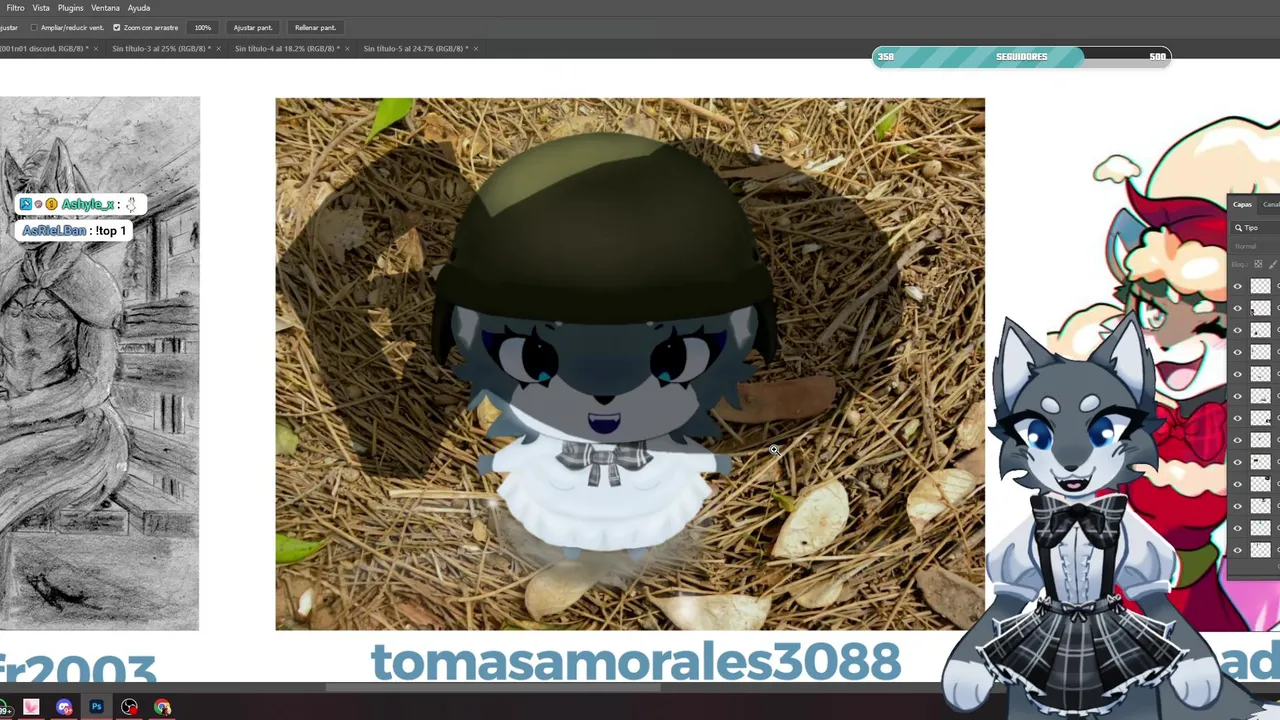The width and height of the screenshot is (1280, 720).
Task: Close the discord document tab
Action: (96, 49)
